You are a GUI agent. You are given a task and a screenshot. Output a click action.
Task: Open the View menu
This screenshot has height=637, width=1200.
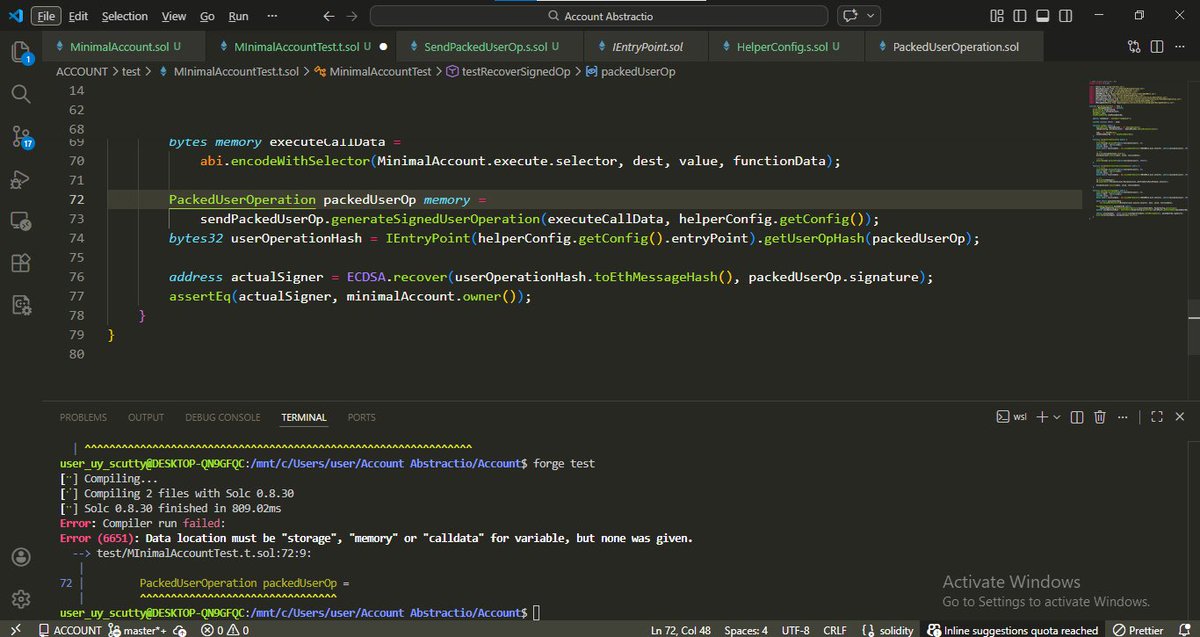(174, 16)
